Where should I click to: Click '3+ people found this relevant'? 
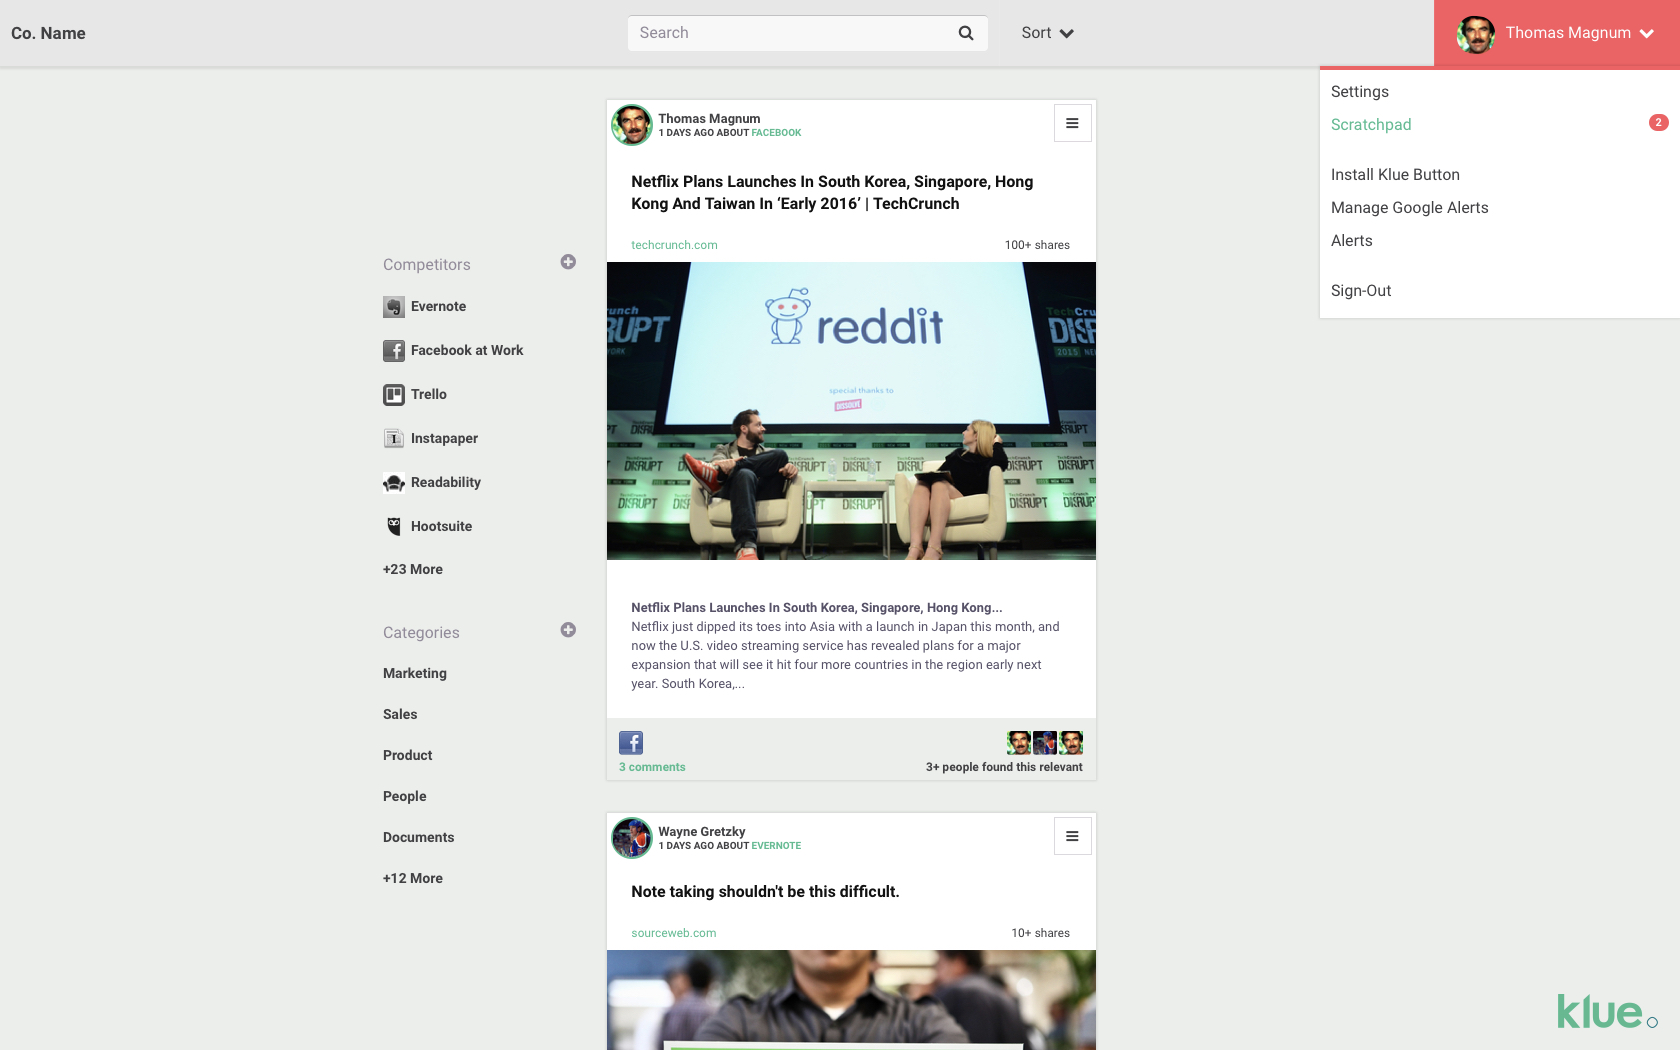click(x=1004, y=767)
